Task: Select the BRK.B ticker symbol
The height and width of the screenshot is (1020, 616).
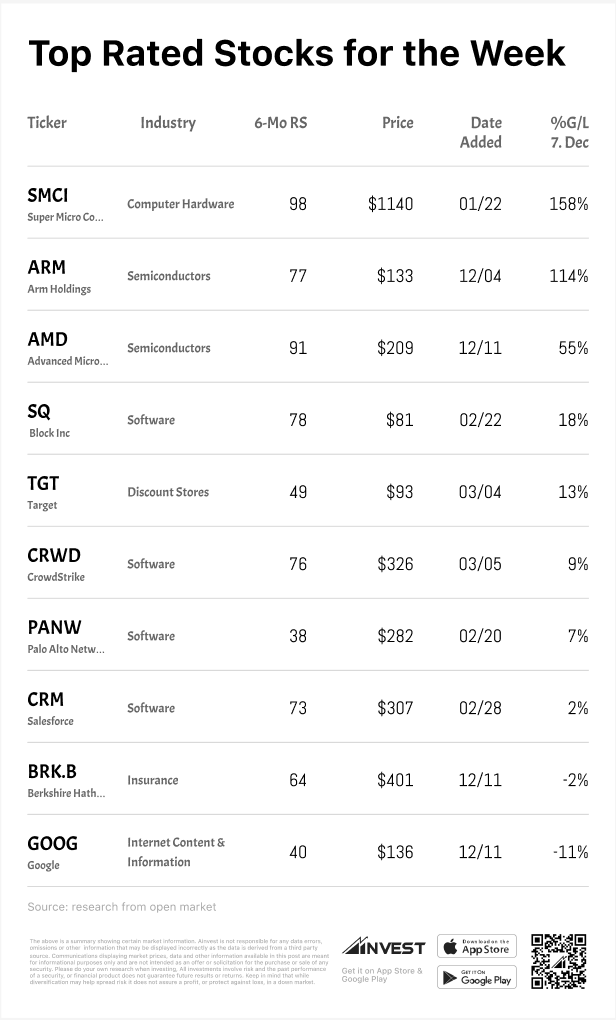Action: (53, 771)
